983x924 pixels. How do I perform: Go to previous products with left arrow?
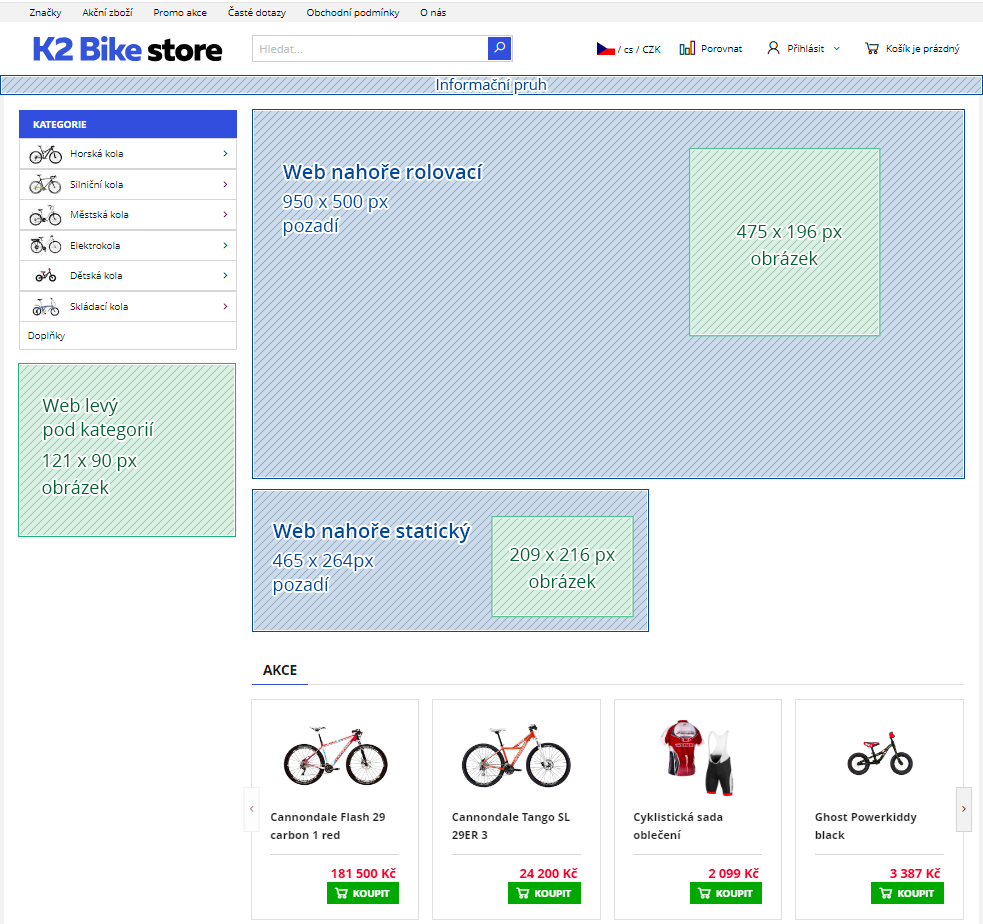pos(251,809)
